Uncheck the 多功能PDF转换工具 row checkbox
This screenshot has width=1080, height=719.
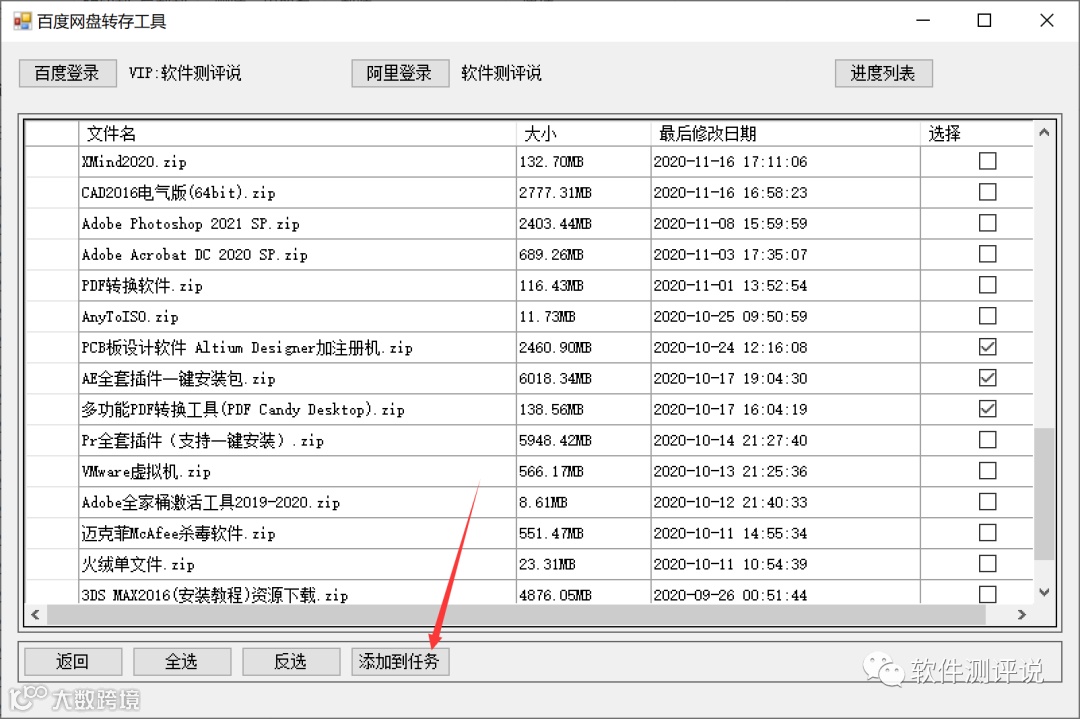click(987, 409)
